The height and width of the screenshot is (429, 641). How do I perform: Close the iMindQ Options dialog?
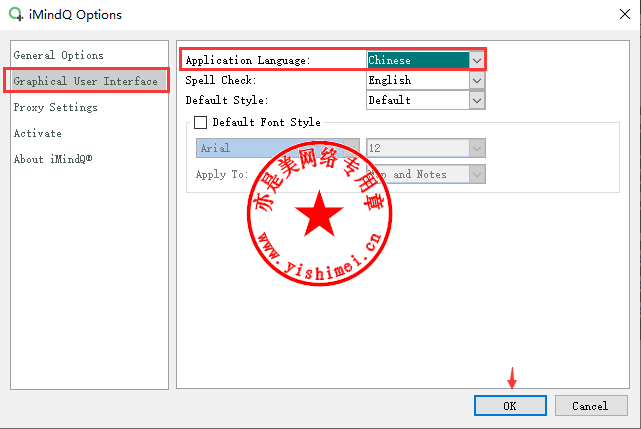[625, 14]
